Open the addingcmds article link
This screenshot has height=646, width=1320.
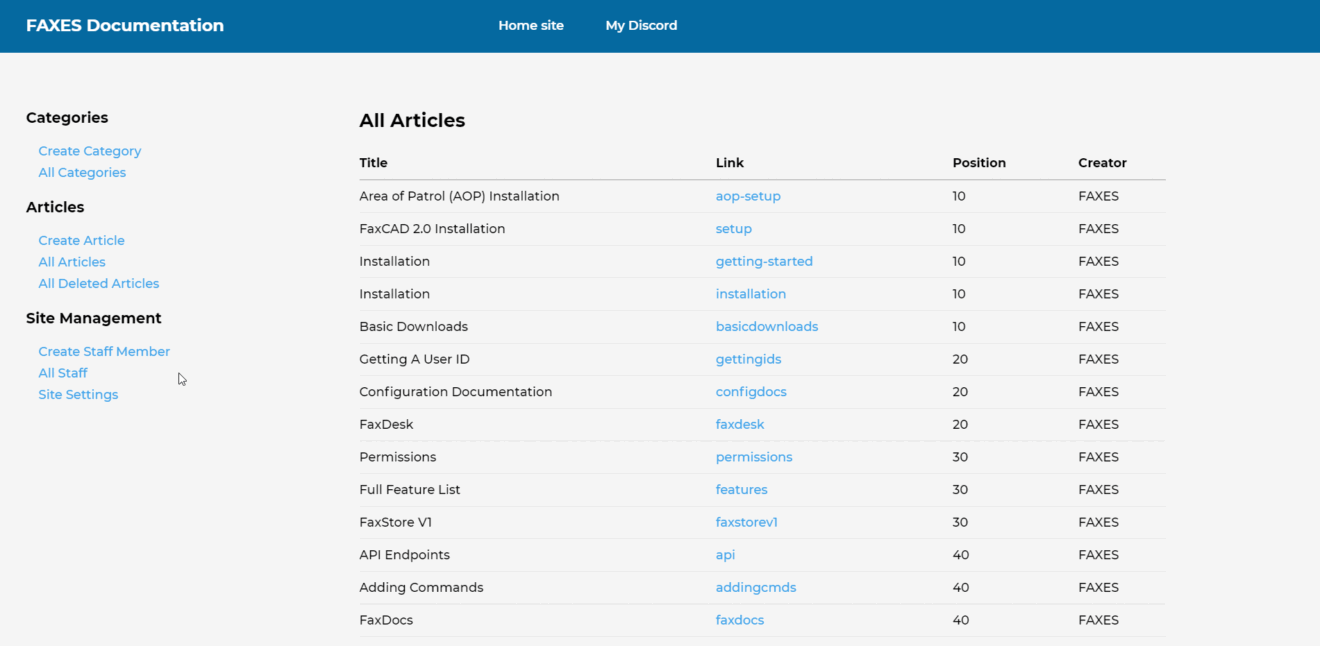pos(756,588)
